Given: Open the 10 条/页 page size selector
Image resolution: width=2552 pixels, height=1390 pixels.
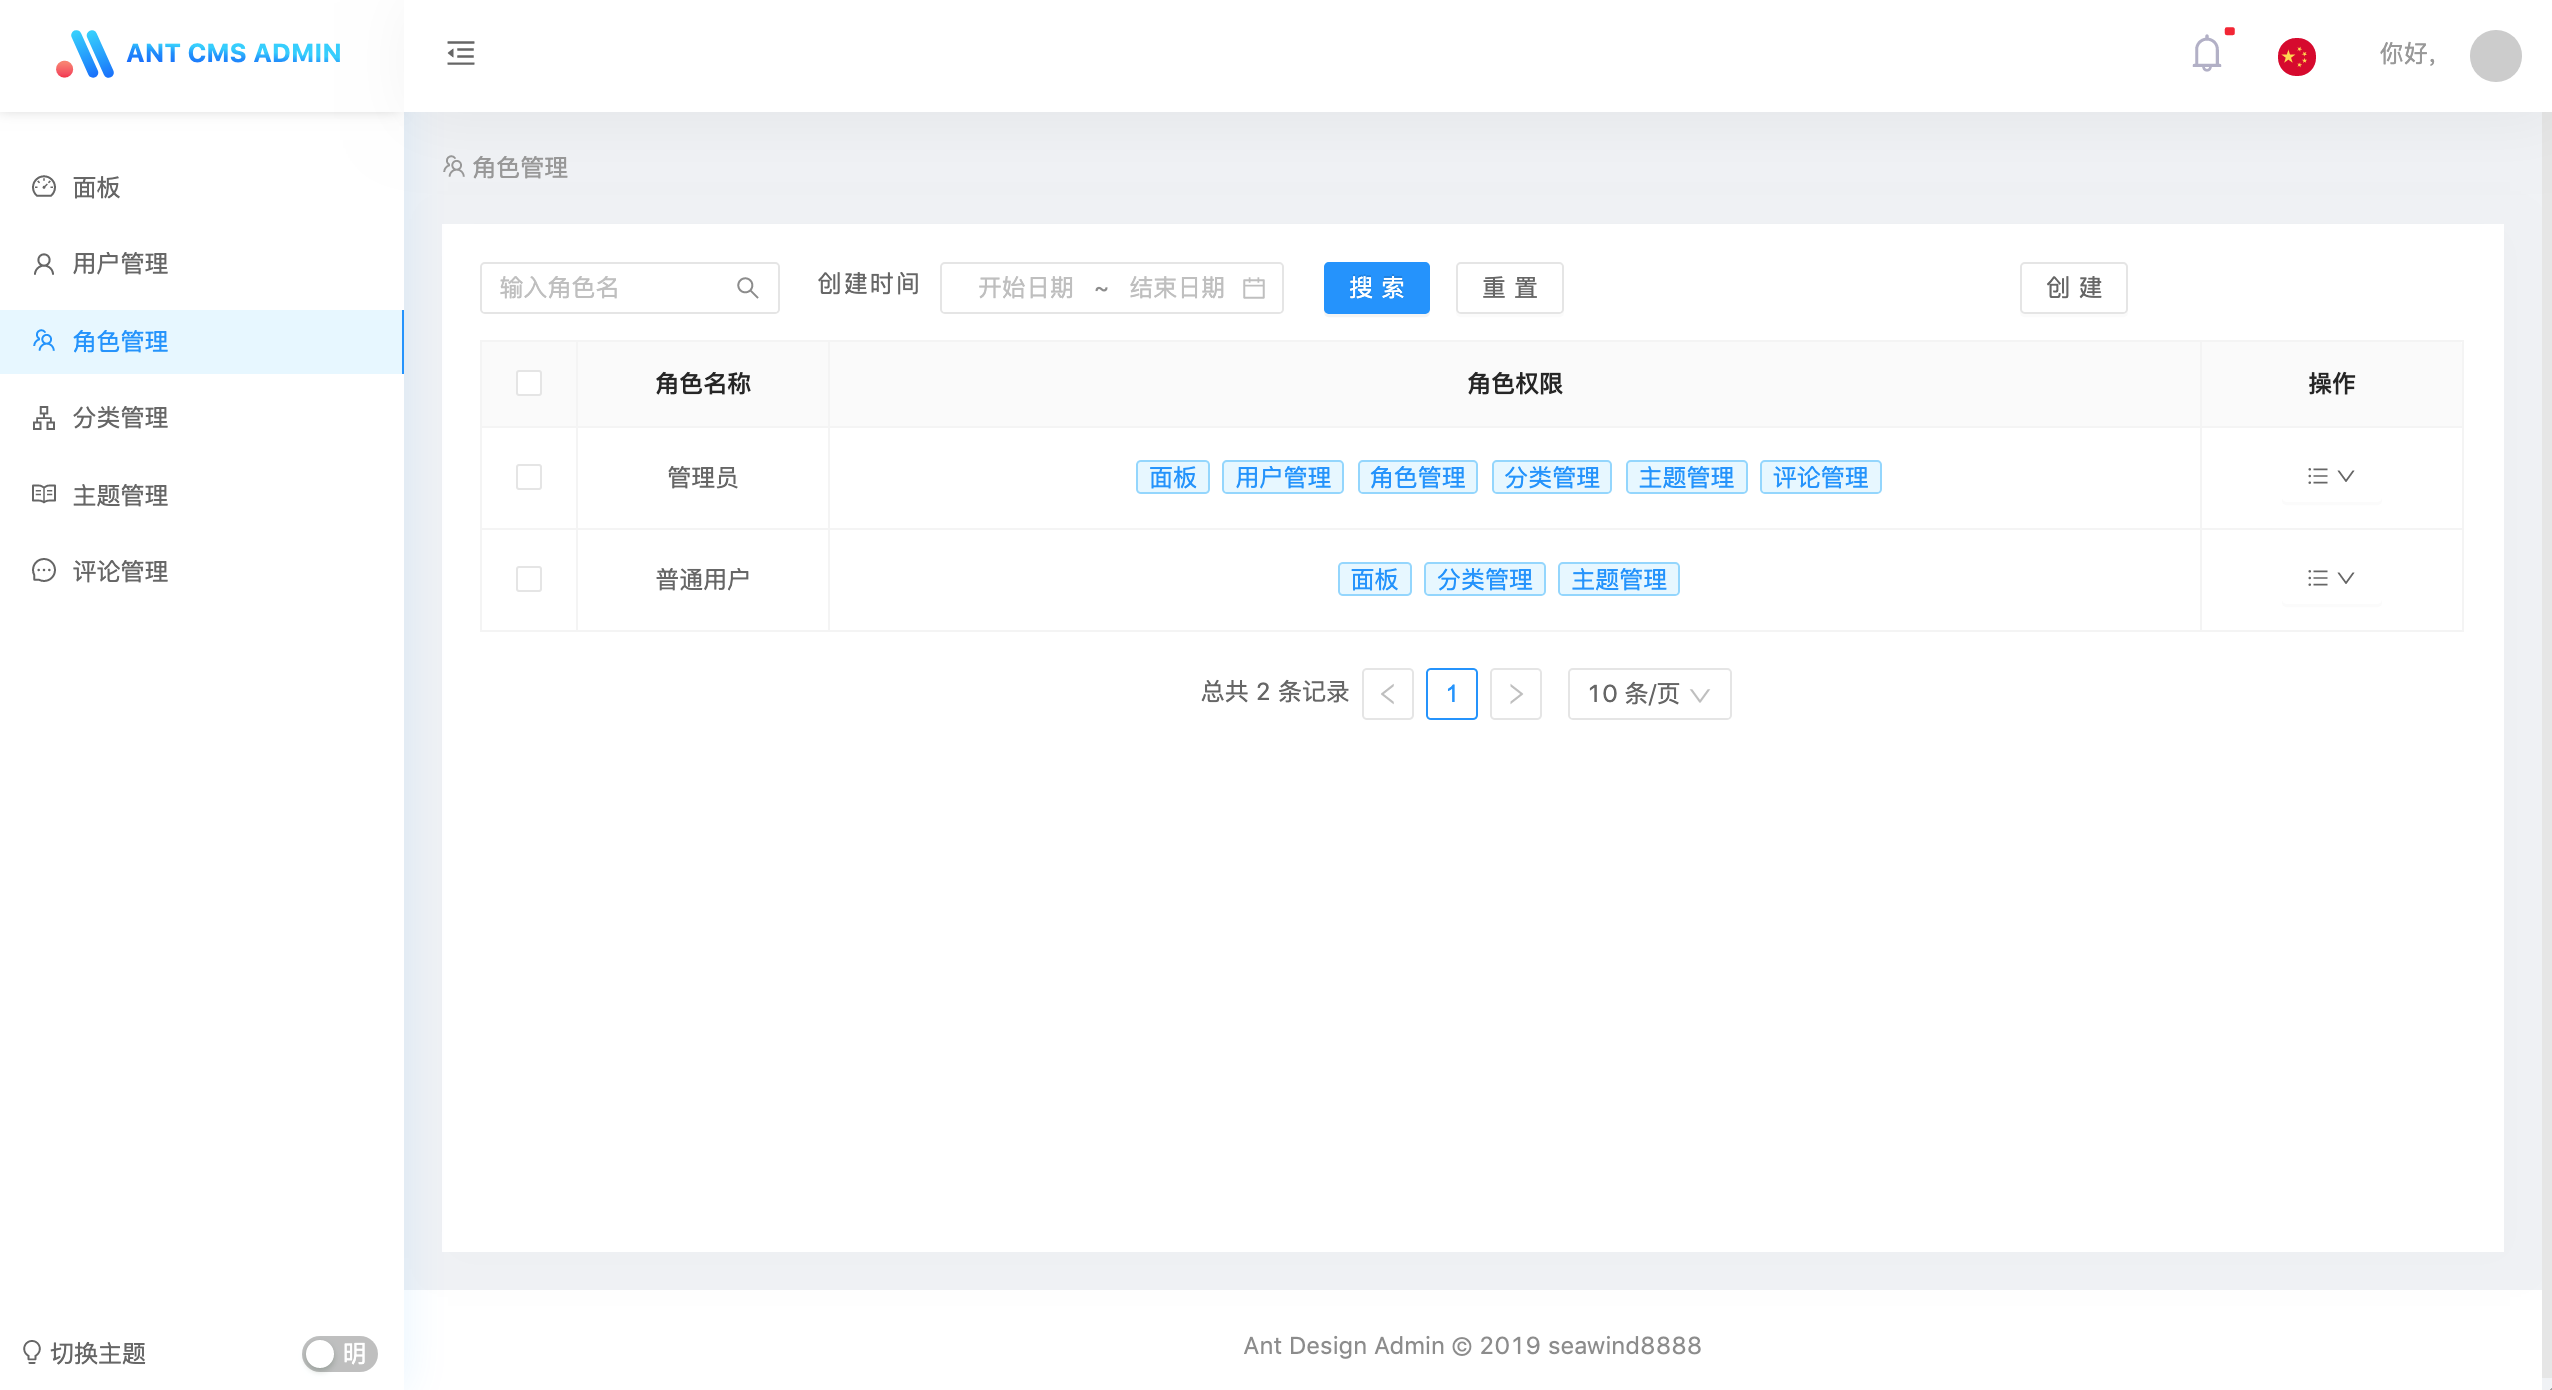Looking at the screenshot, I should [x=1648, y=694].
